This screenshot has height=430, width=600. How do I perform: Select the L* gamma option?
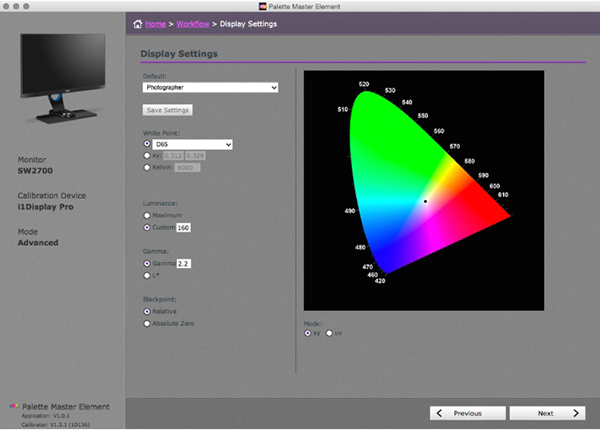[x=149, y=274]
